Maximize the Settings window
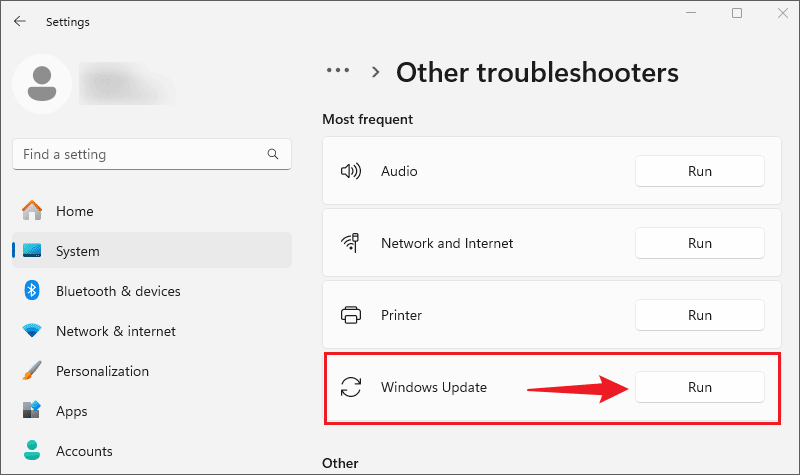The height and width of the screenshot is (475, 800). click(737, 13)
